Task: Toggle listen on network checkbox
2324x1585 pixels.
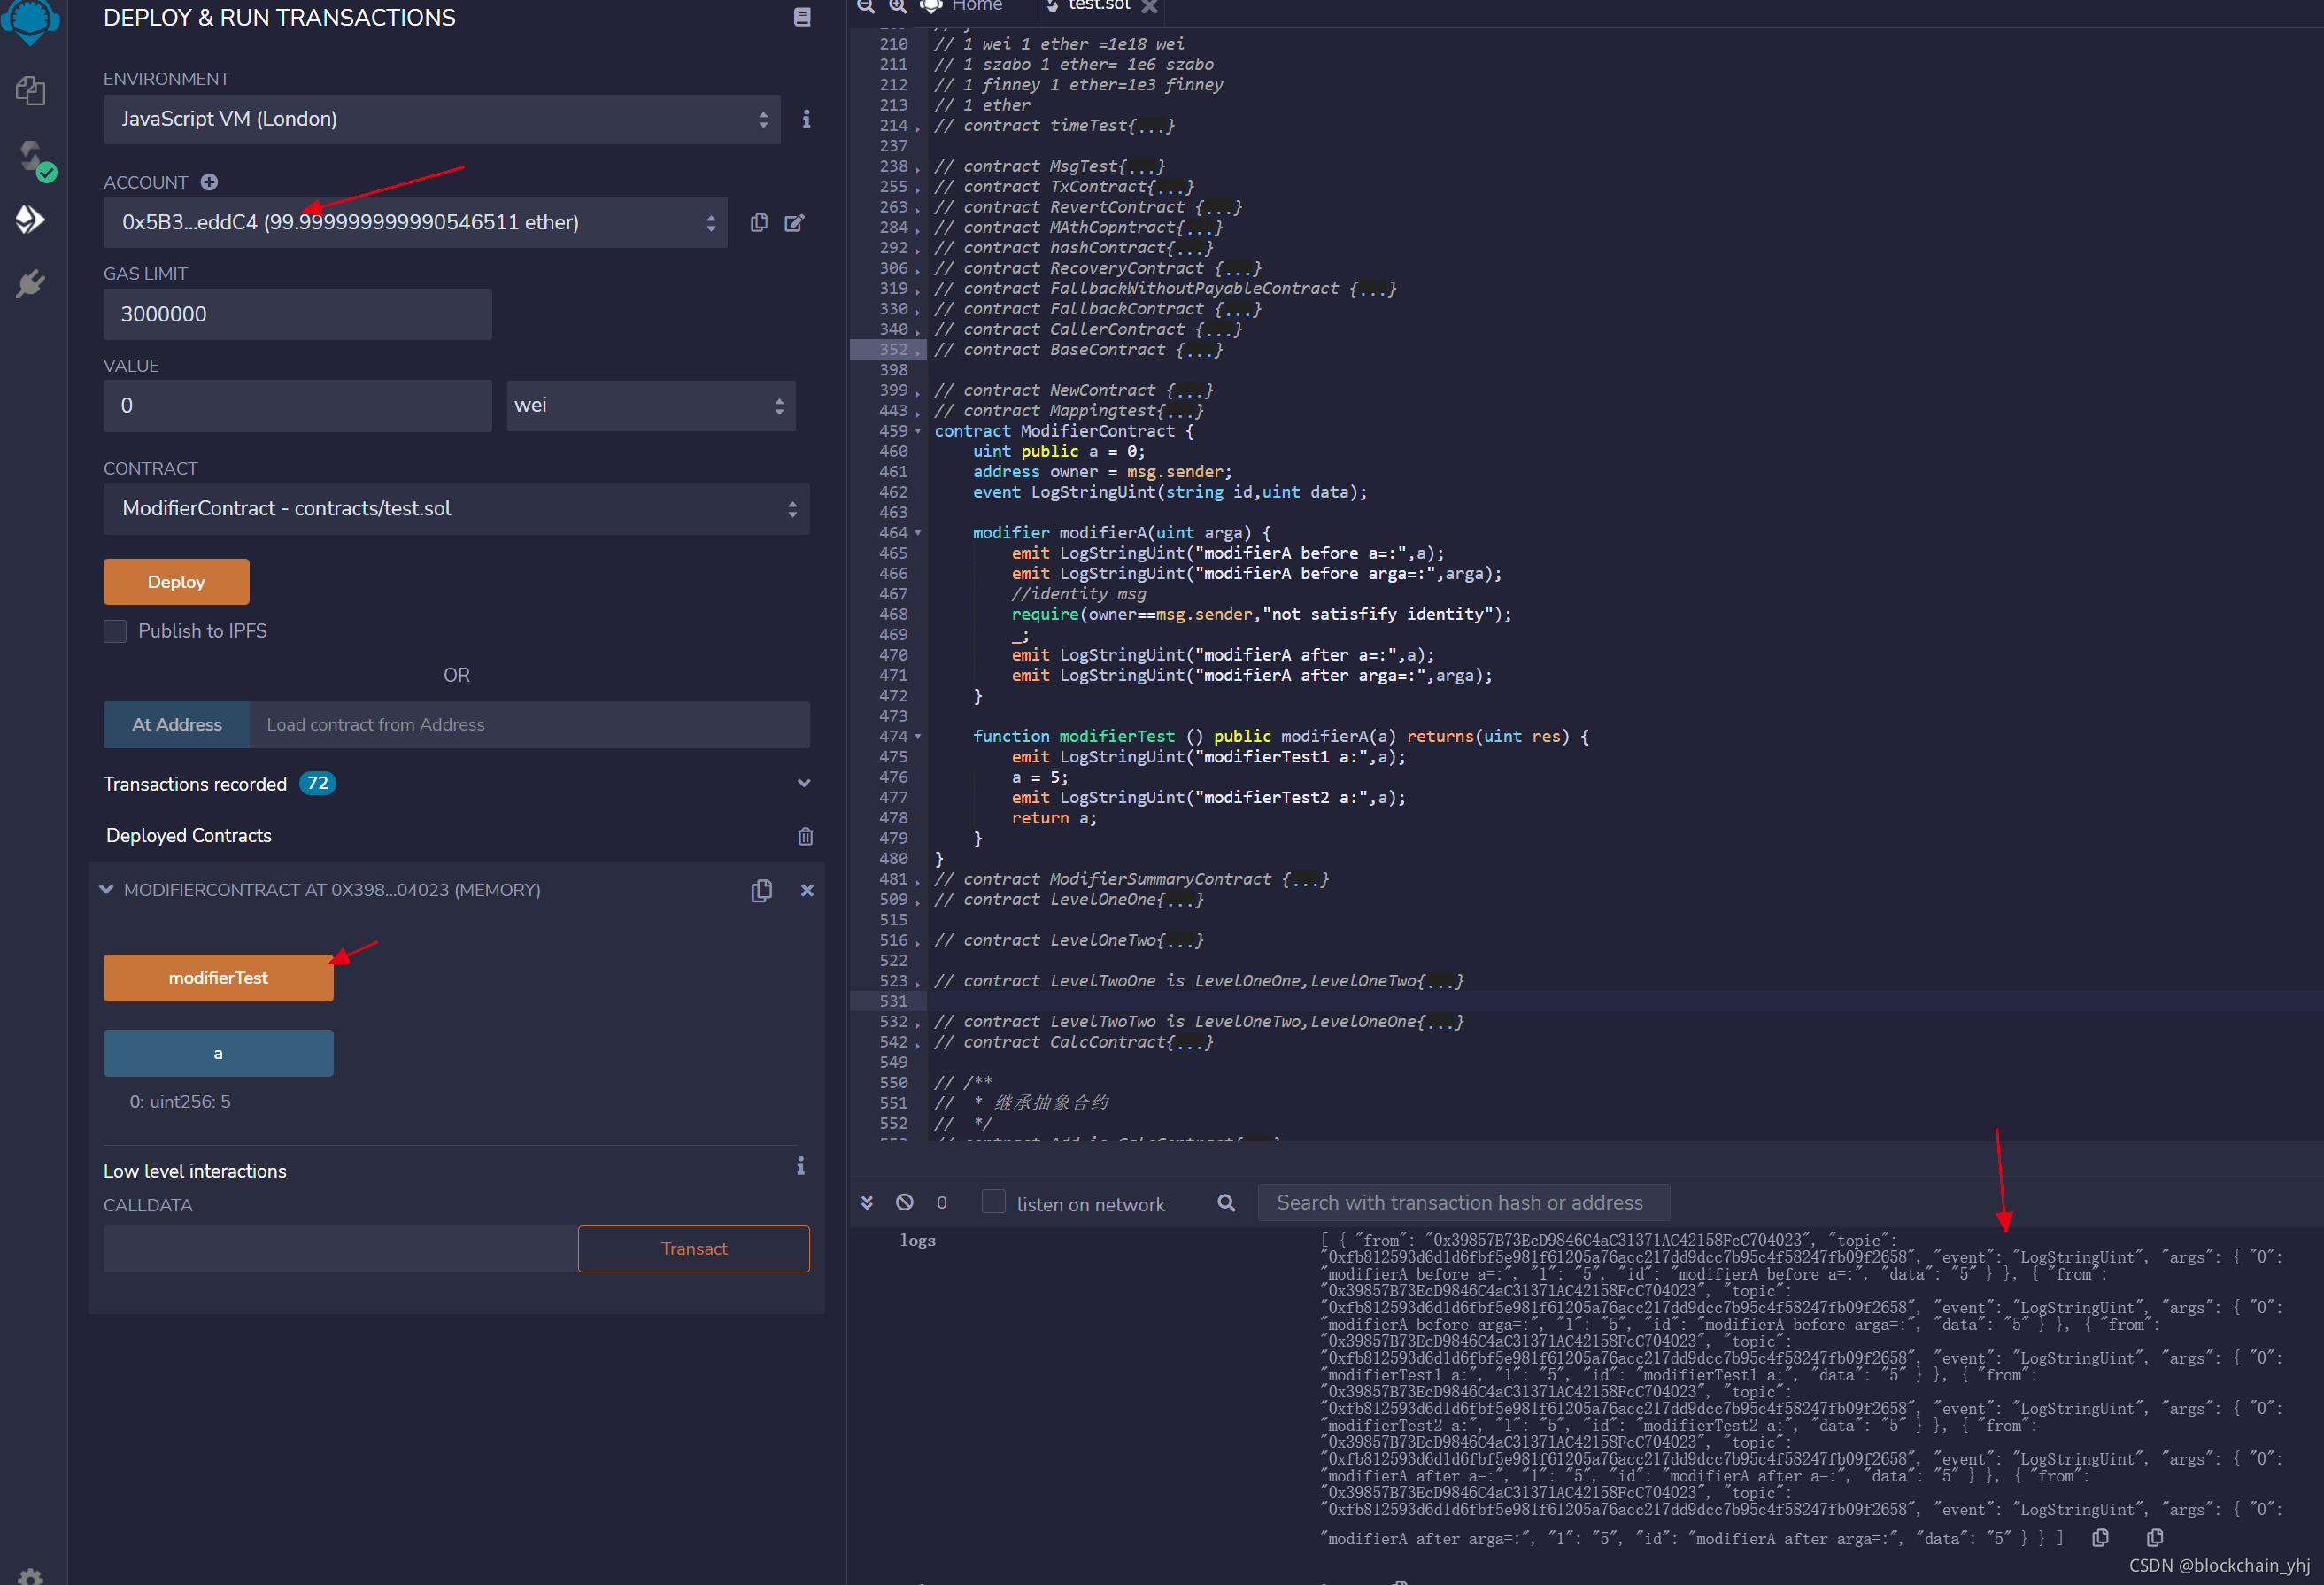Action: [x=993, y=1202]
